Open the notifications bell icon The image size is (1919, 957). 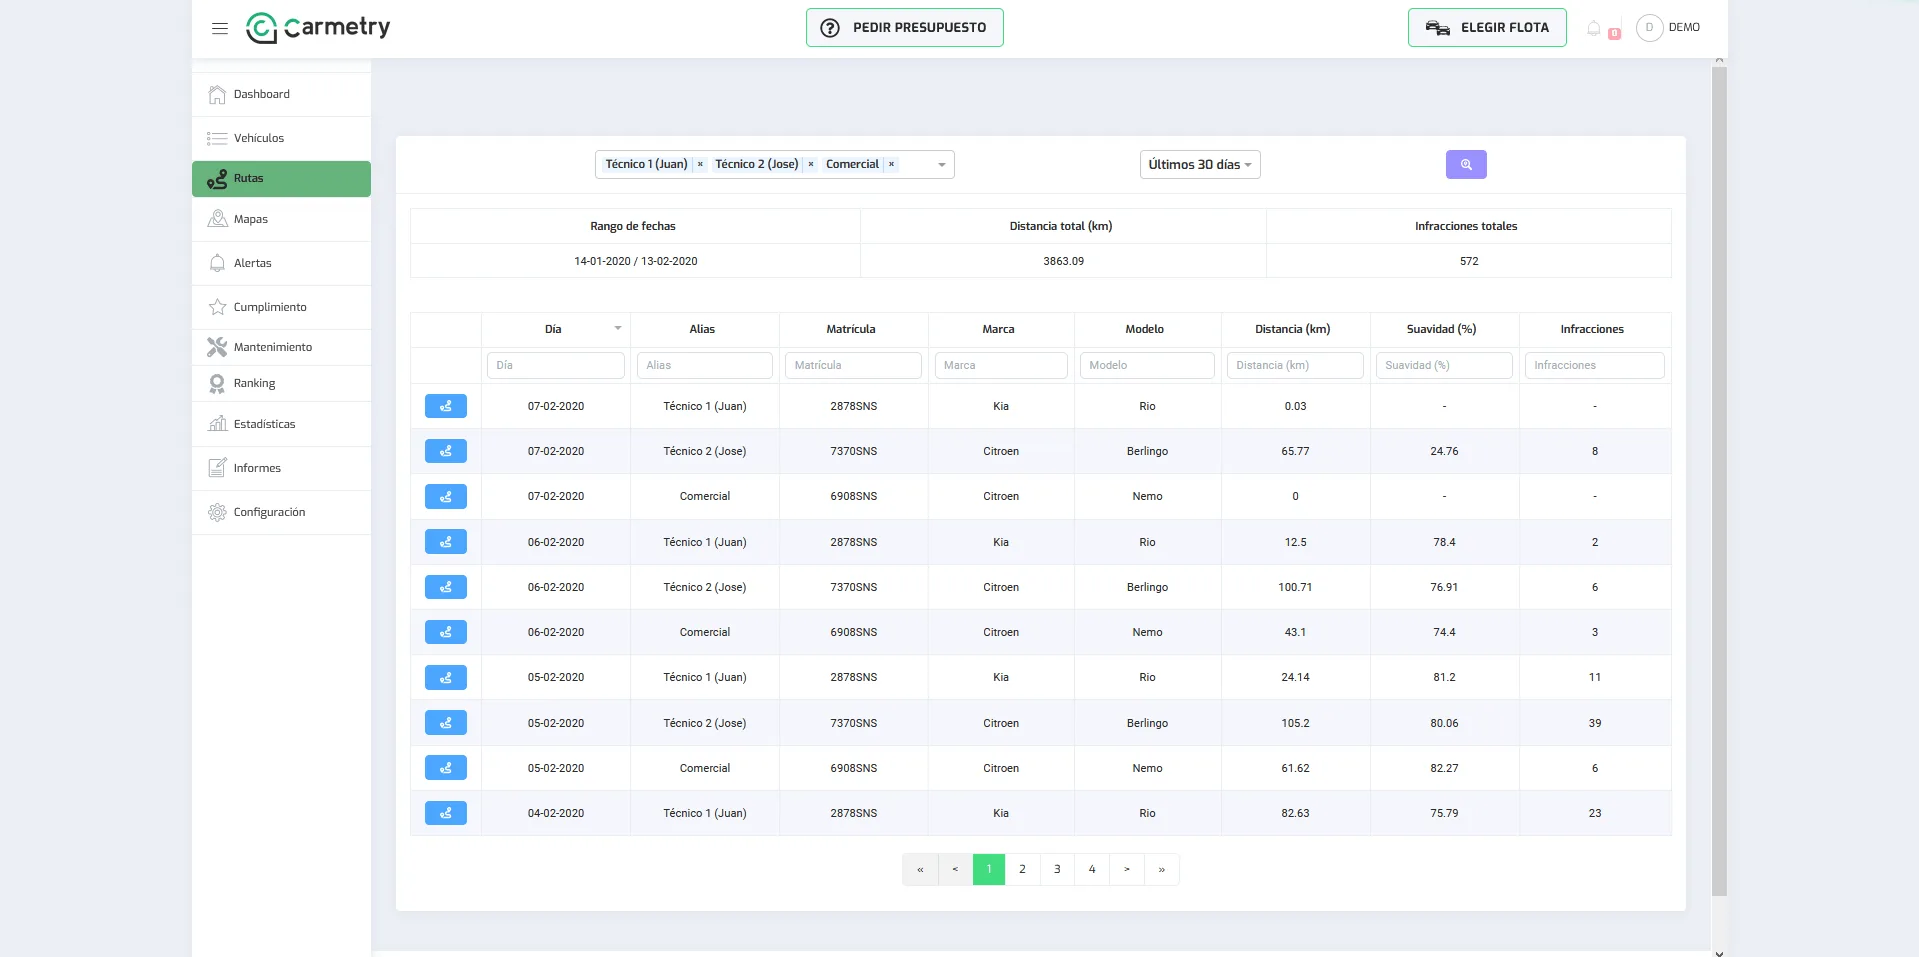[x=1594, y=29]
